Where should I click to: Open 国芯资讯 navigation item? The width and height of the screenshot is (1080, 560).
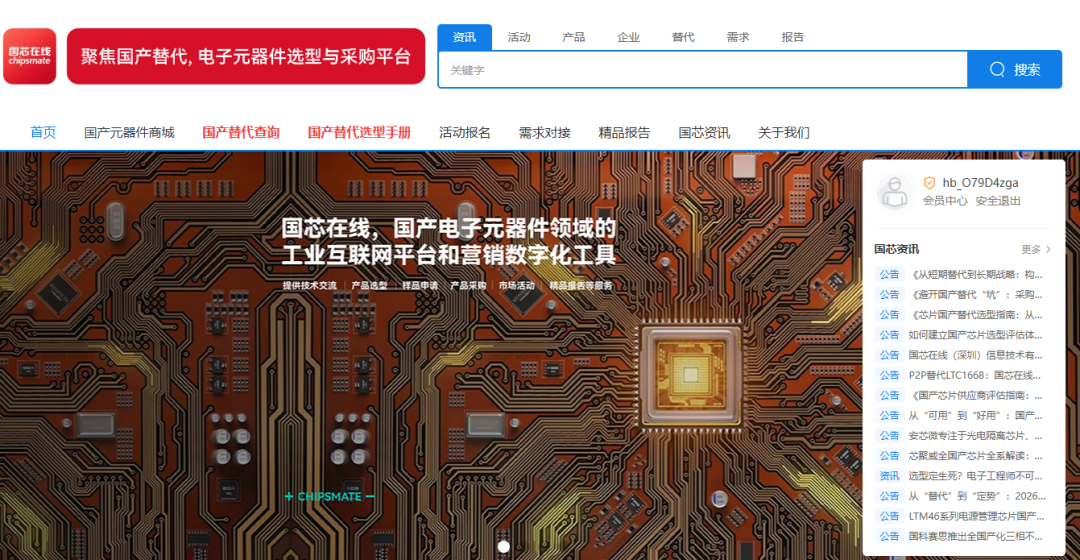tap(704, 132)
